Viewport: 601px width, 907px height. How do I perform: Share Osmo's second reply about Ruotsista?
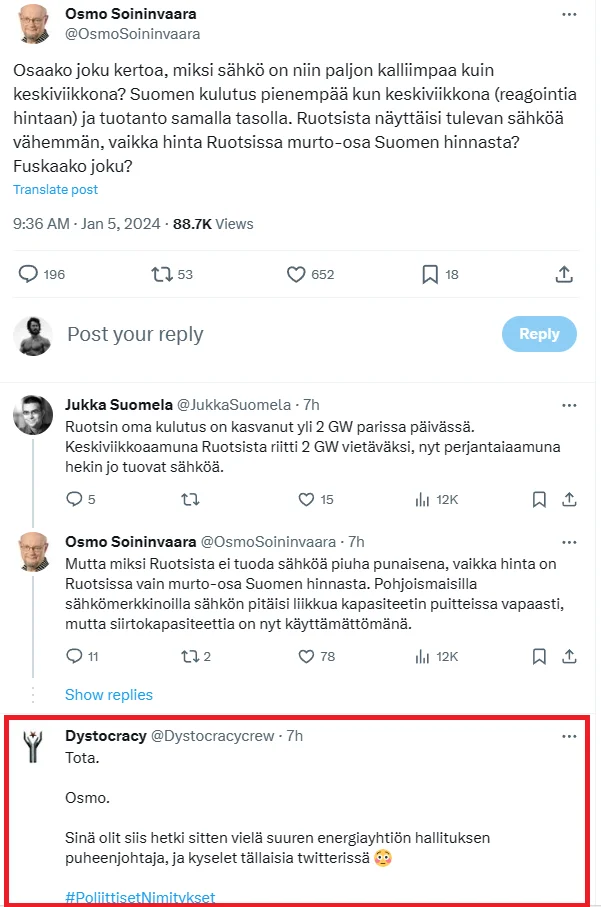coord(569,657)
